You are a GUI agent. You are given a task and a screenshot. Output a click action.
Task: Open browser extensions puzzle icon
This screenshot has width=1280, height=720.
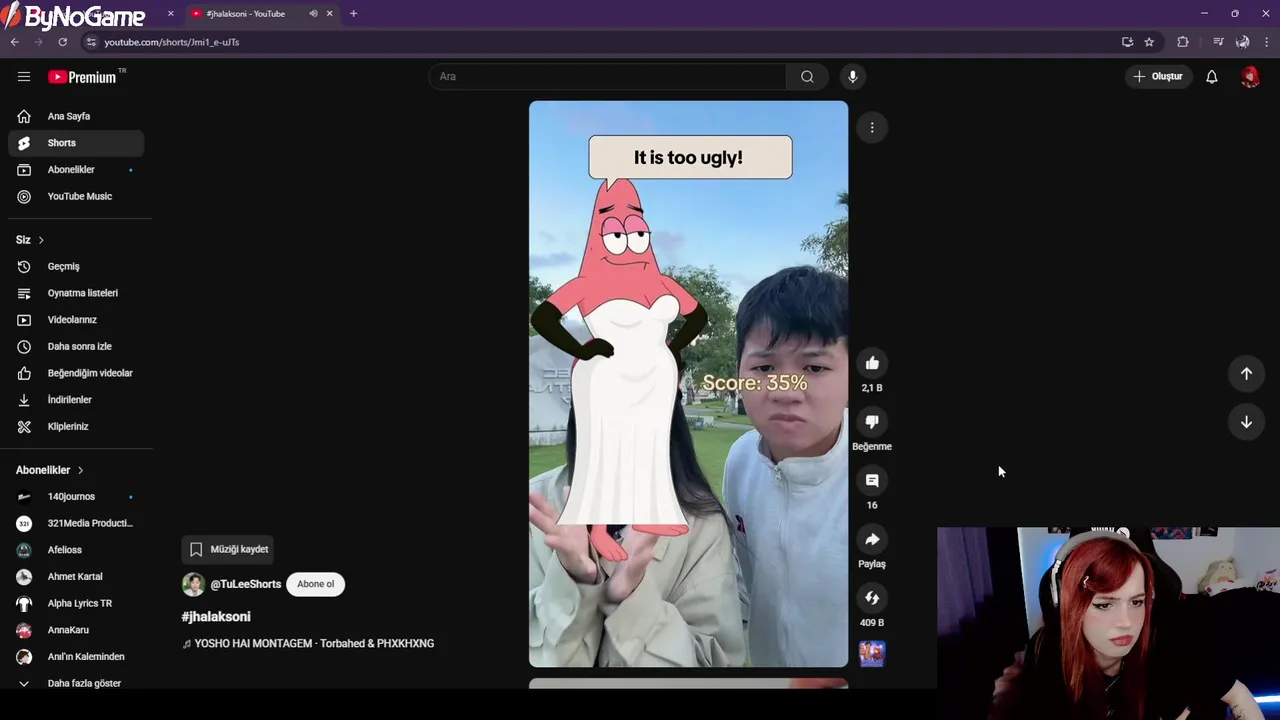[1183, 42]
